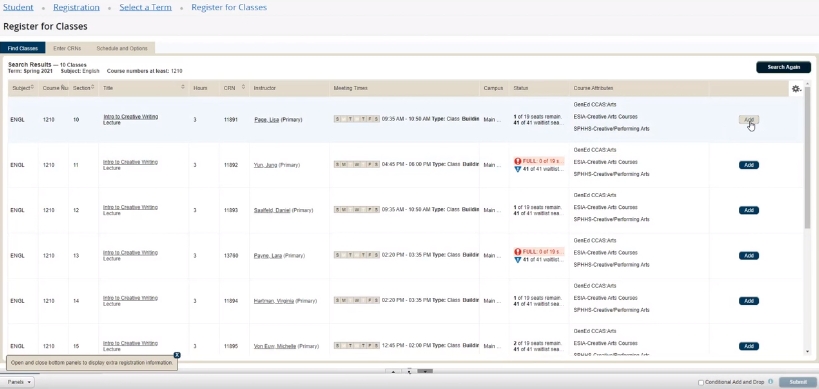Click the info icon beside Conditional Add and Drop
Image resolution: width=819 pixels, height=389 pixels.
(x=770, y=382)
